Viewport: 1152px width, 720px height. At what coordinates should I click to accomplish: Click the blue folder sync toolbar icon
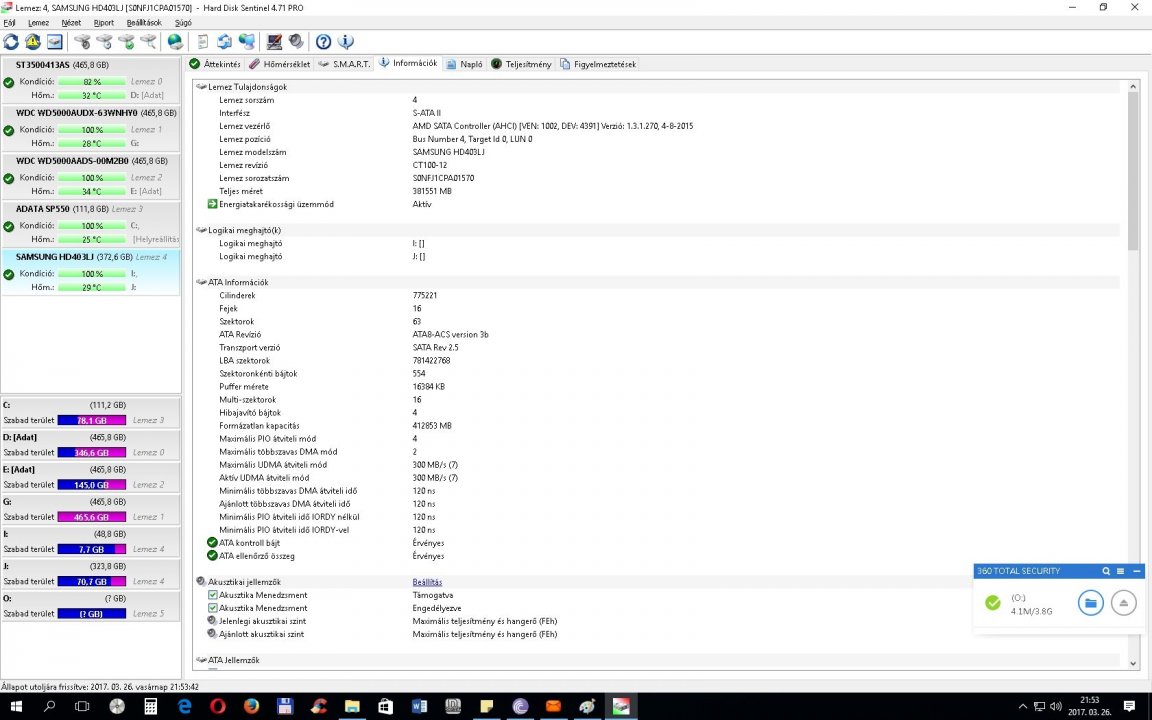click(225, 42)
